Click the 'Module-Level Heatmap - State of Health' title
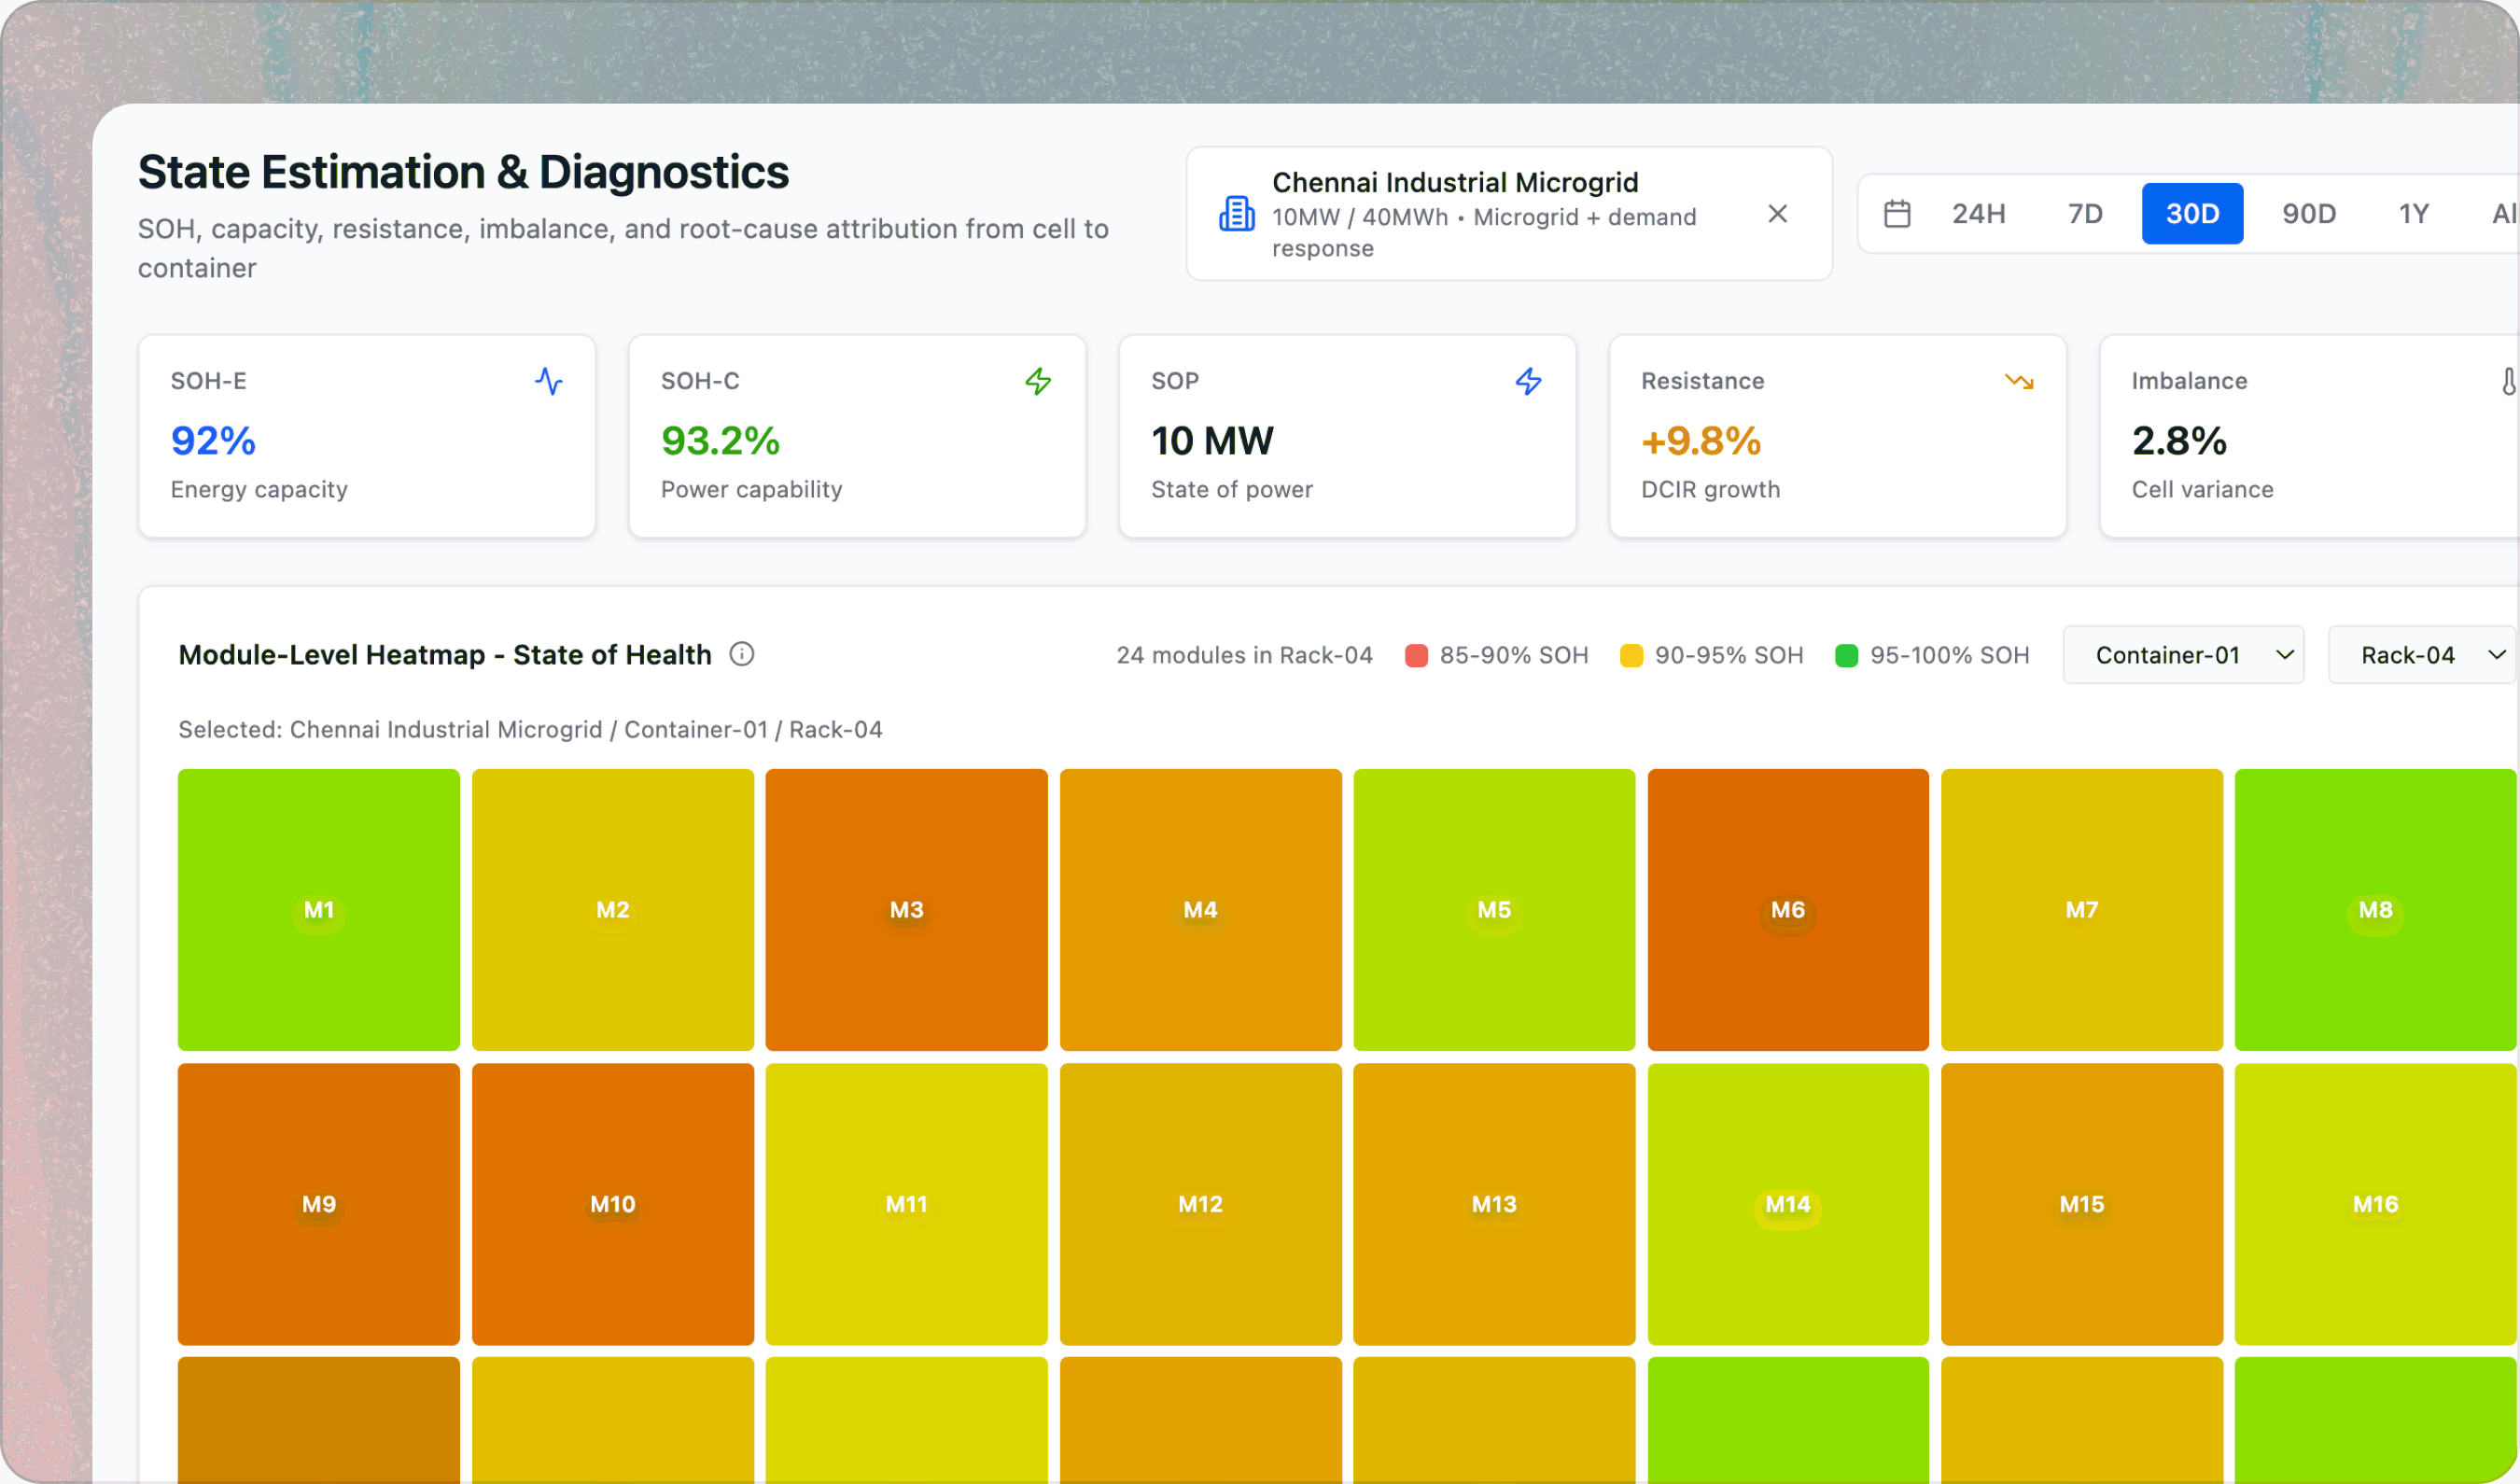 tap(445, 655)
